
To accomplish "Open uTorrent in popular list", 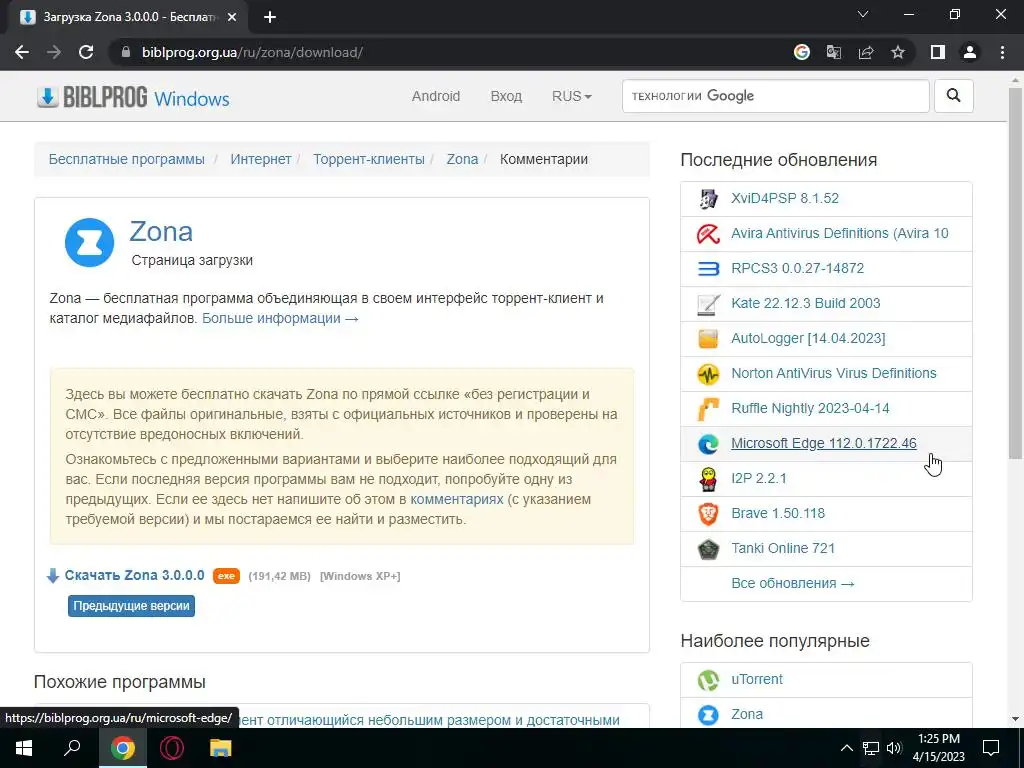I will pyautogui.click(x=756, y=679).
